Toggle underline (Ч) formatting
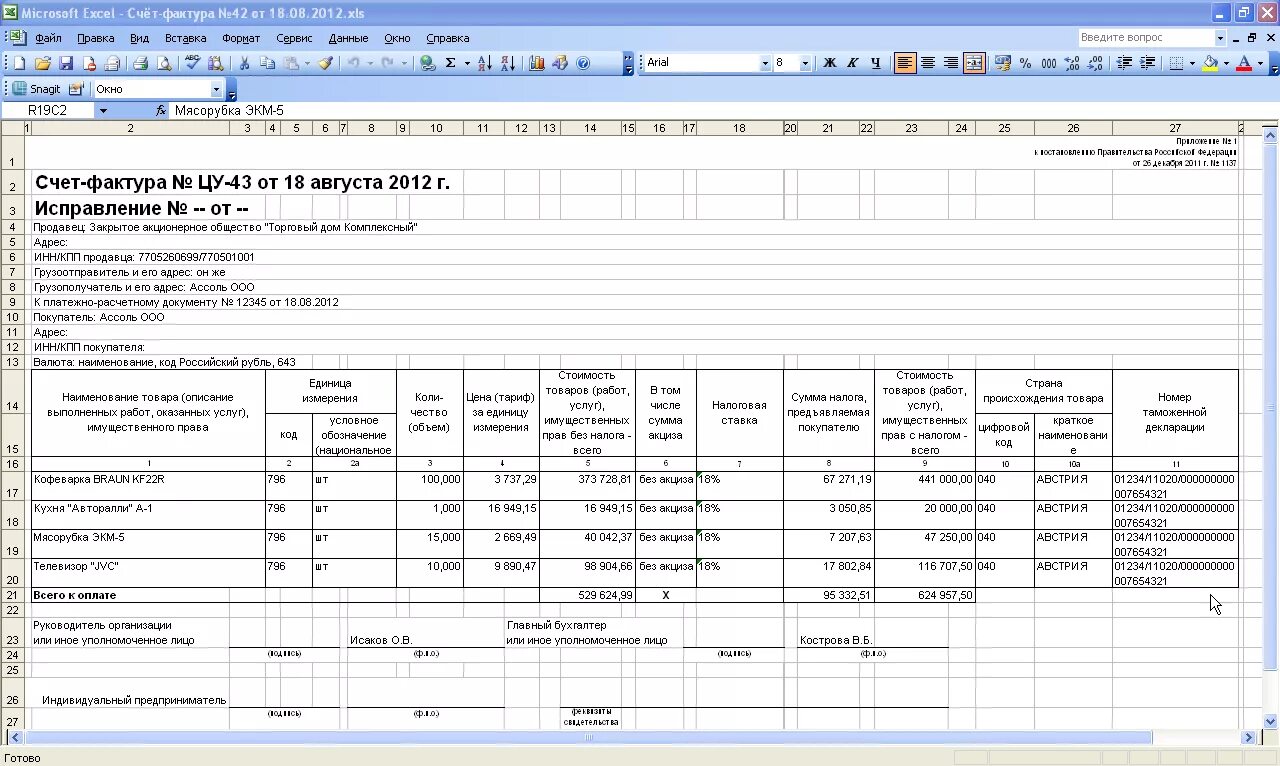The height and width of the screenshot is (766, 1280). (876, 63)
